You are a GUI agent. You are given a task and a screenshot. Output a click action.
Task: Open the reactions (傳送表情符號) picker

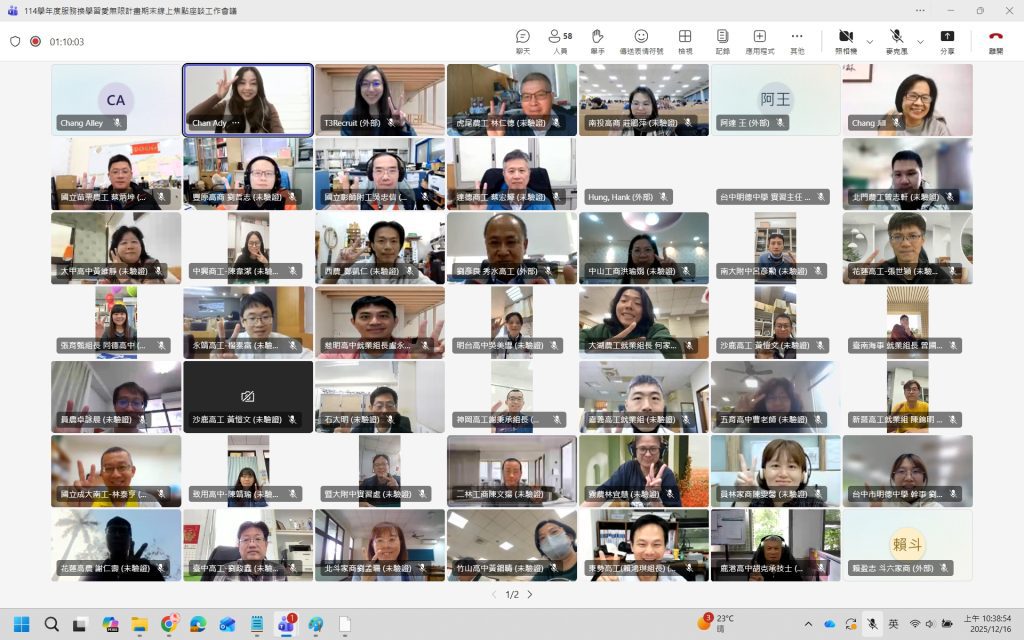pos(641,41)
